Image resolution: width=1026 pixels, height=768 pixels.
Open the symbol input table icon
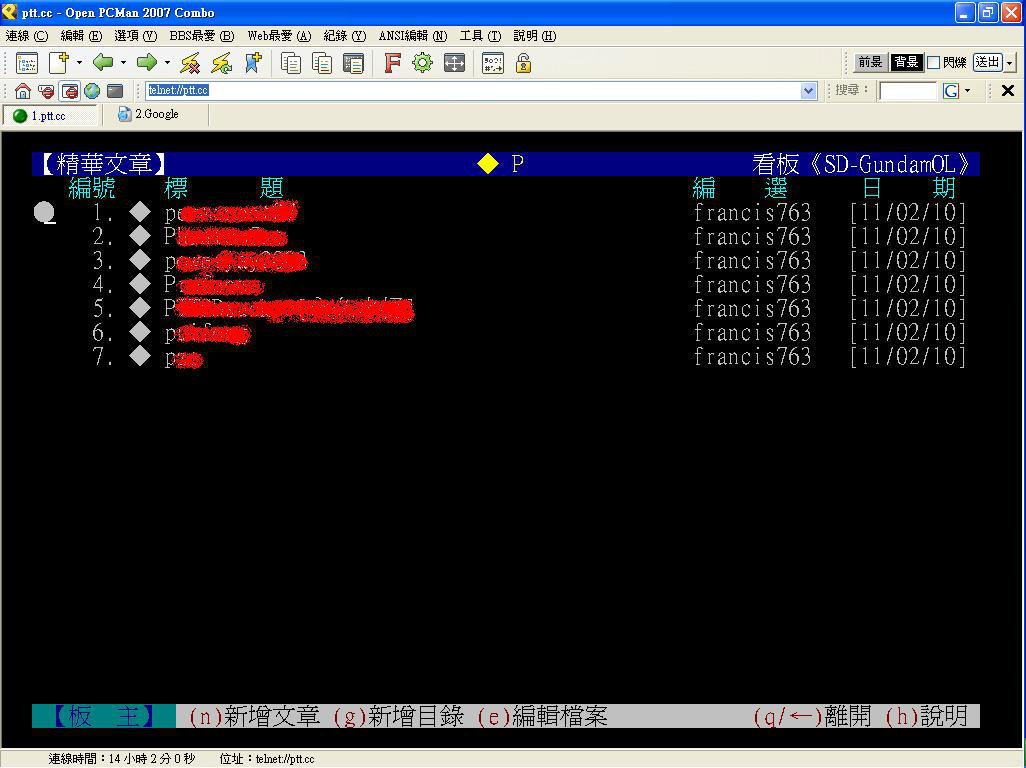tap(493, 63)
